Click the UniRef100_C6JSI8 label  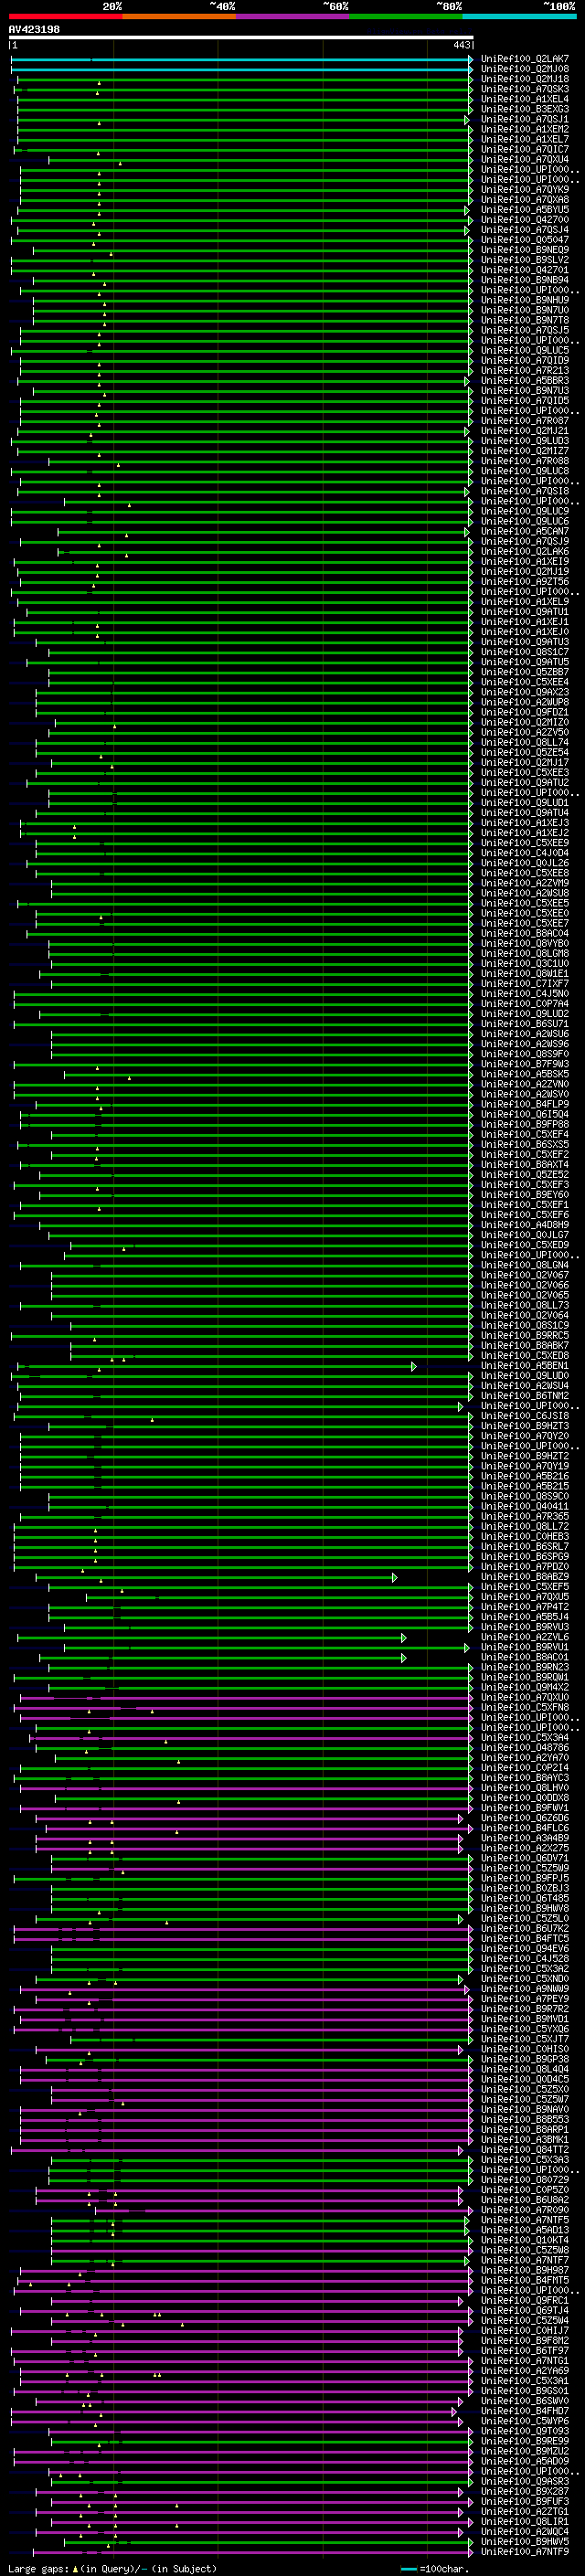(525, 1415)
